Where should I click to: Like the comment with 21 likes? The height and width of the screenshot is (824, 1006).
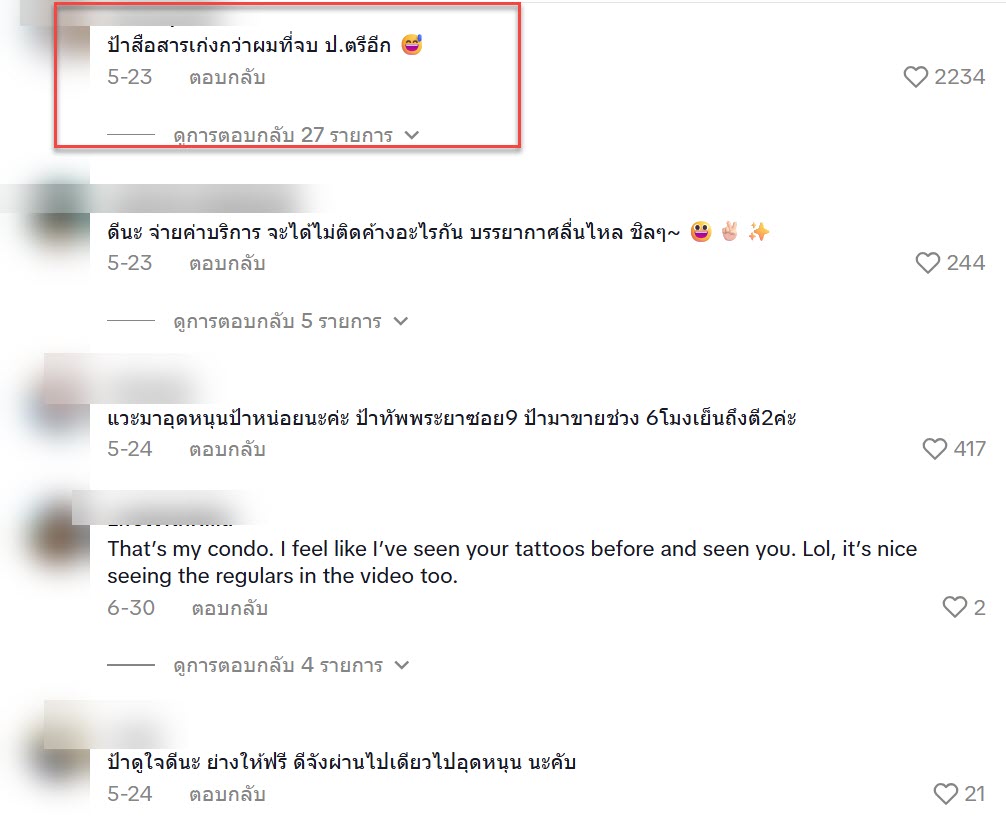(x=946, y=794)
